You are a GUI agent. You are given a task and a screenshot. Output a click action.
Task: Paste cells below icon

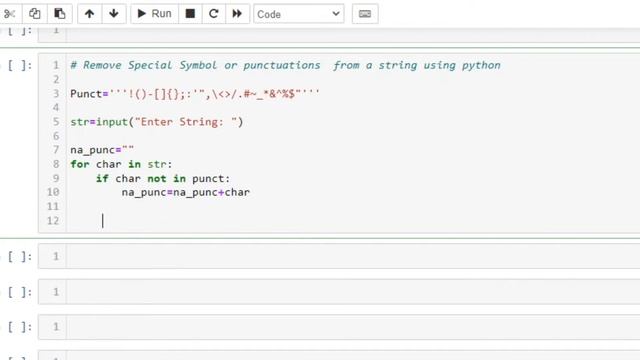click(60, 14)
